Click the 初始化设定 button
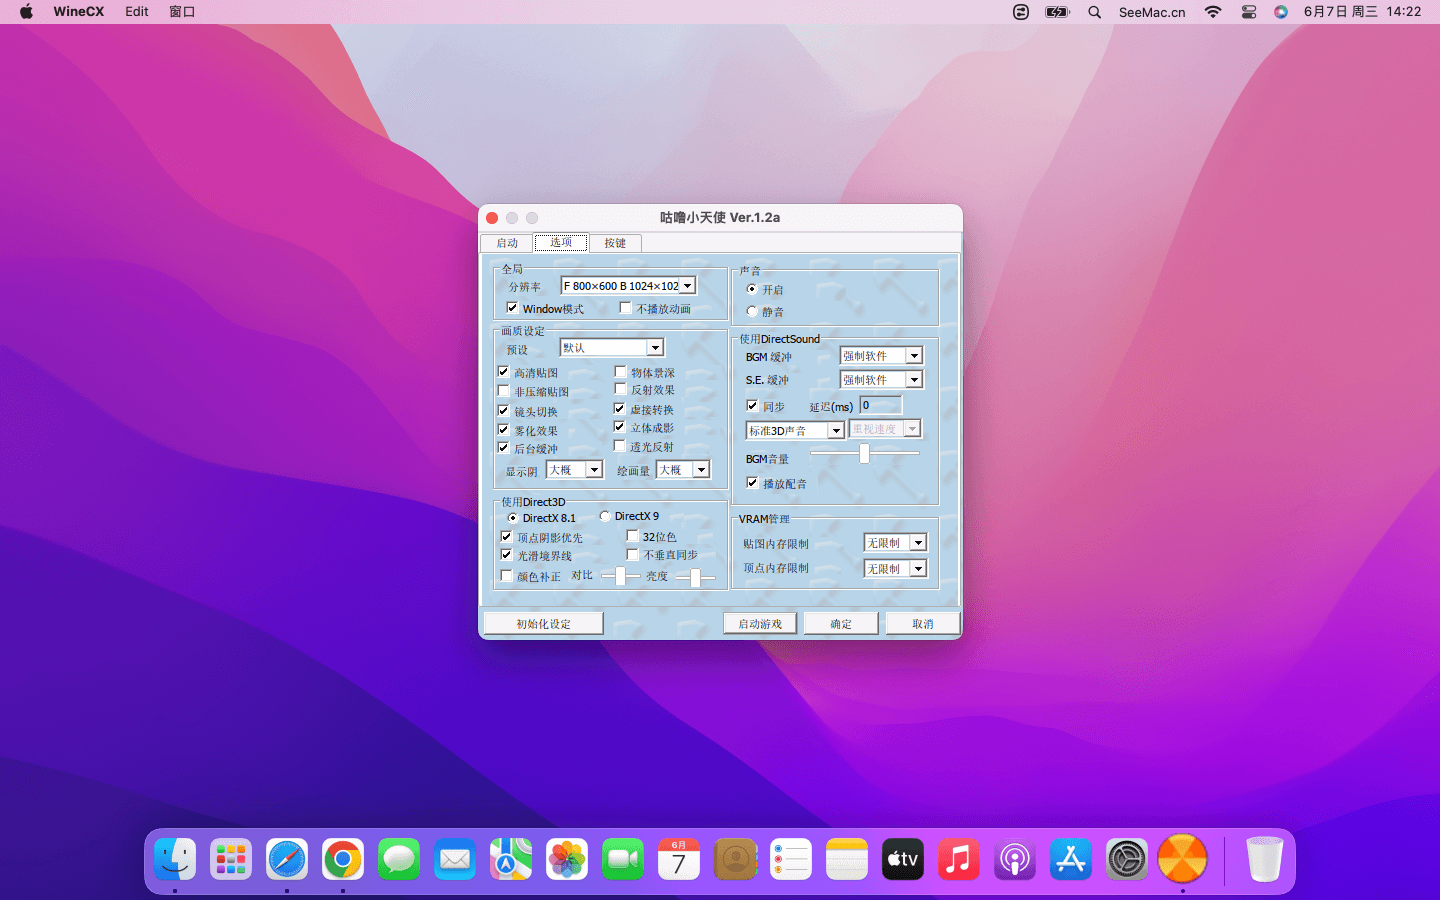The image size is (1440, 900). coord(543,623)
